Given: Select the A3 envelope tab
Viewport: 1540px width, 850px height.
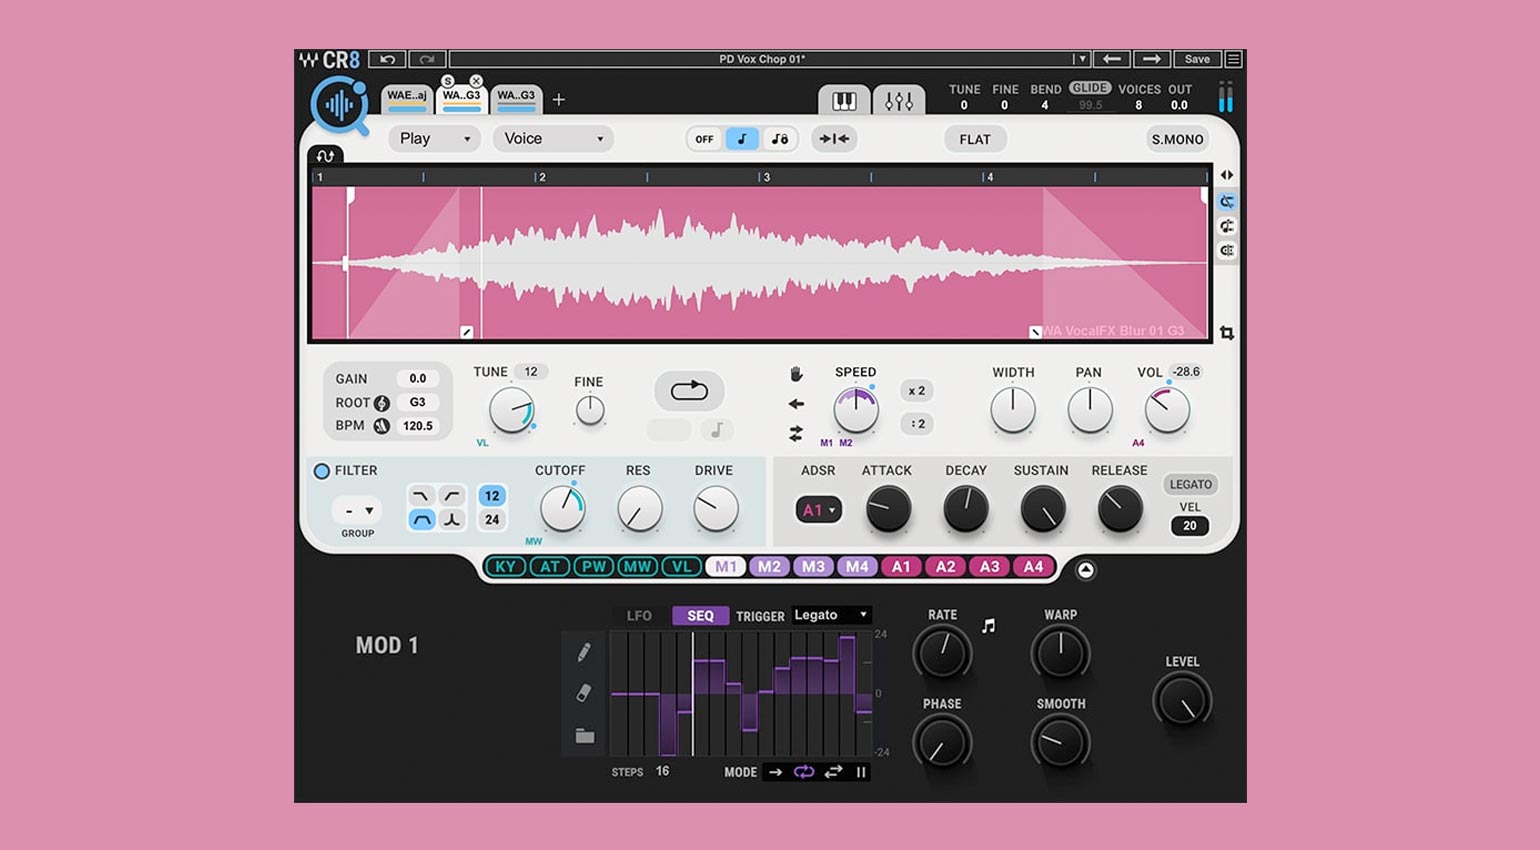Looking at the screenshot, I should (989, 567).
